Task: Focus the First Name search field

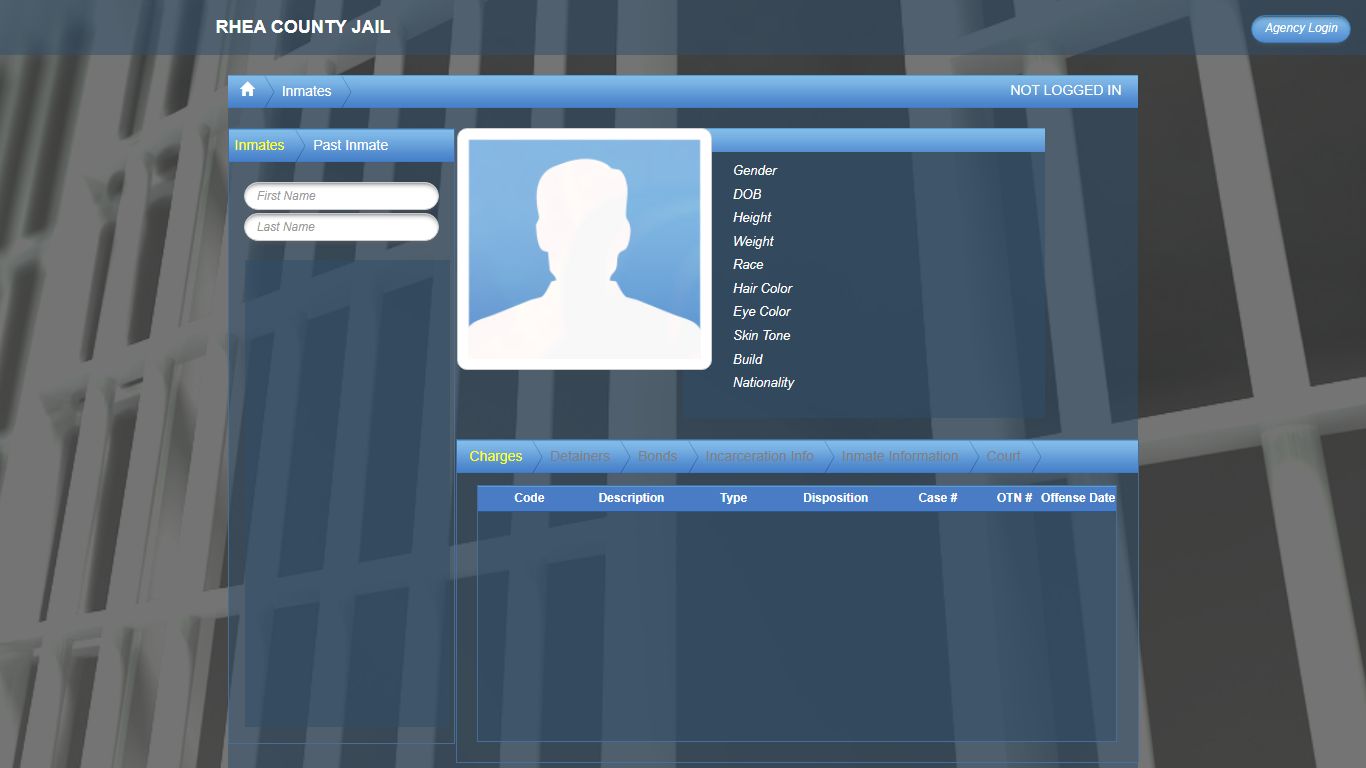Action: click(341, 196)
